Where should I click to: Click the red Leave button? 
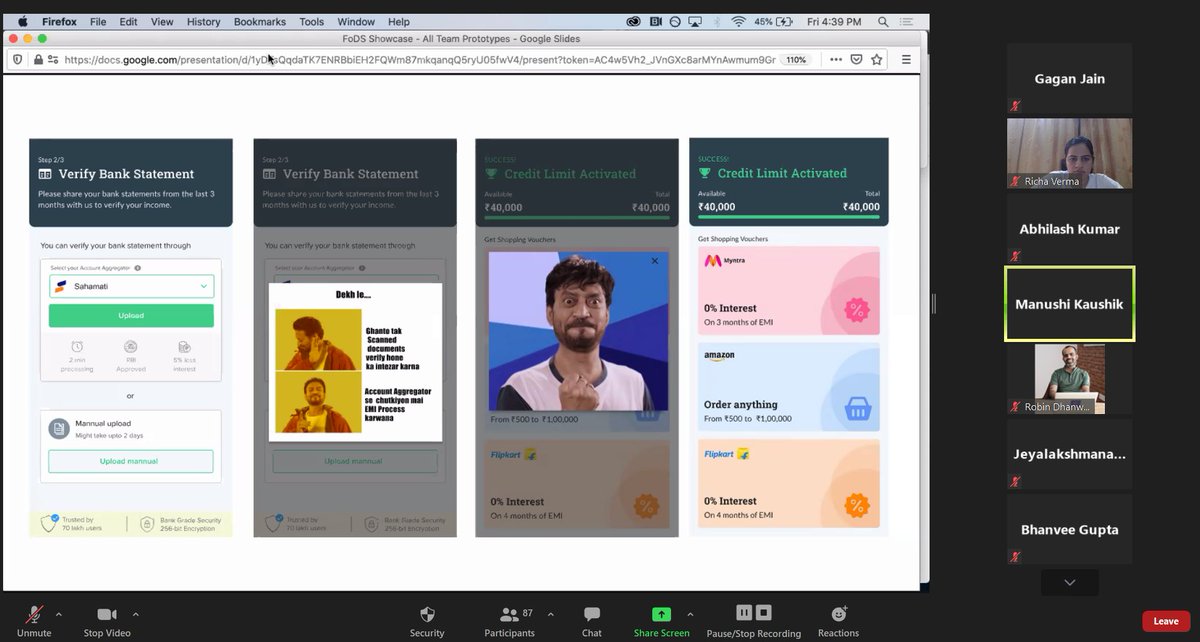tap(1165, 620)
